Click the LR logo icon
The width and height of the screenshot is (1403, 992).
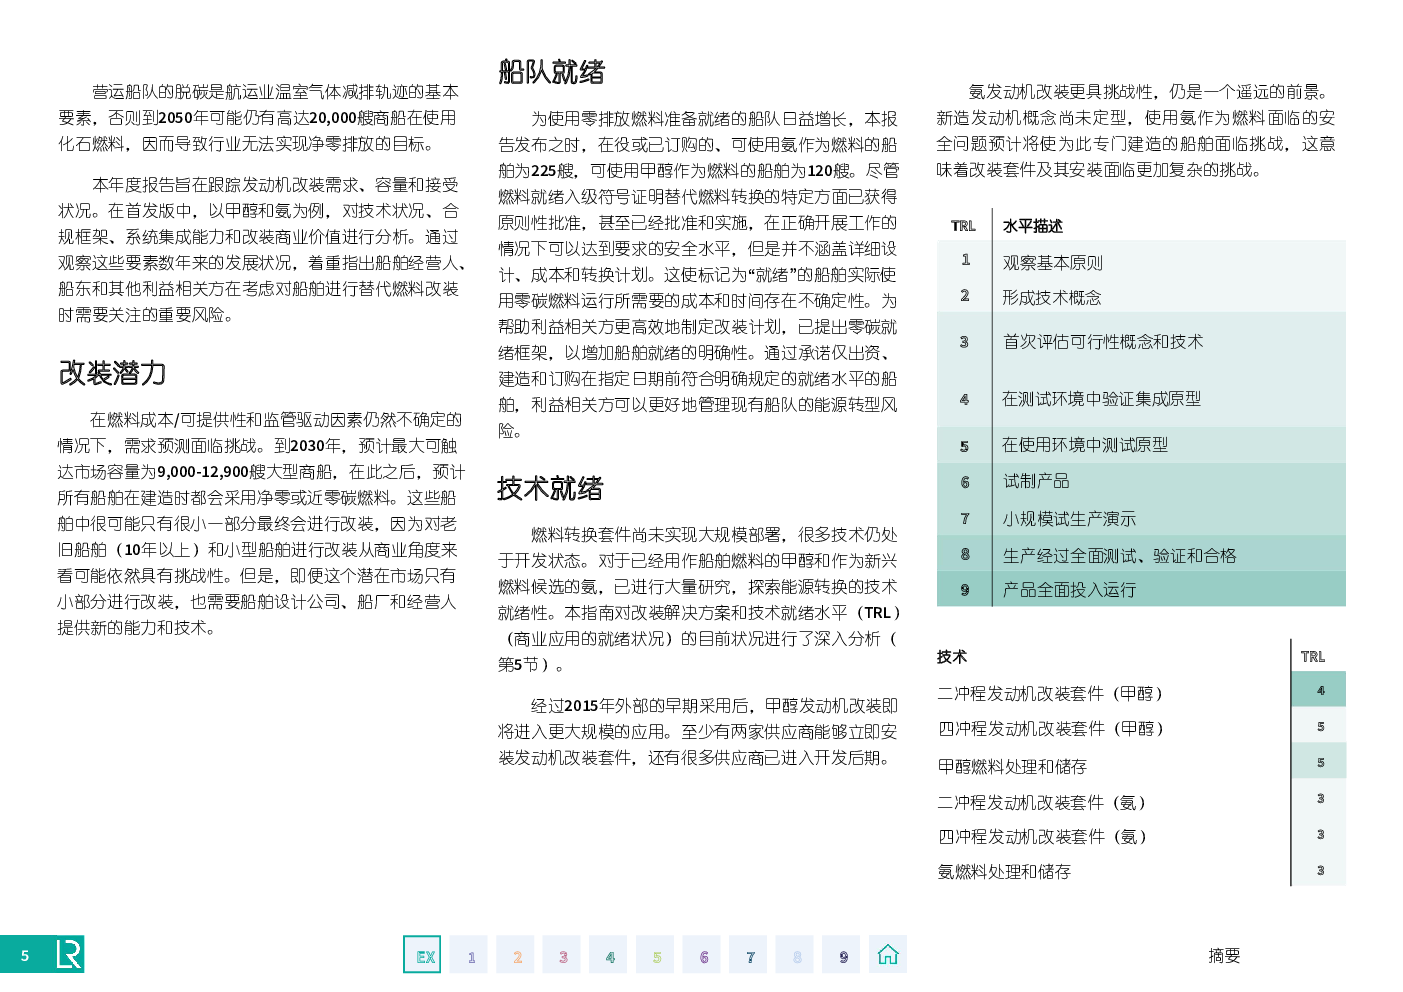[68, 955]
